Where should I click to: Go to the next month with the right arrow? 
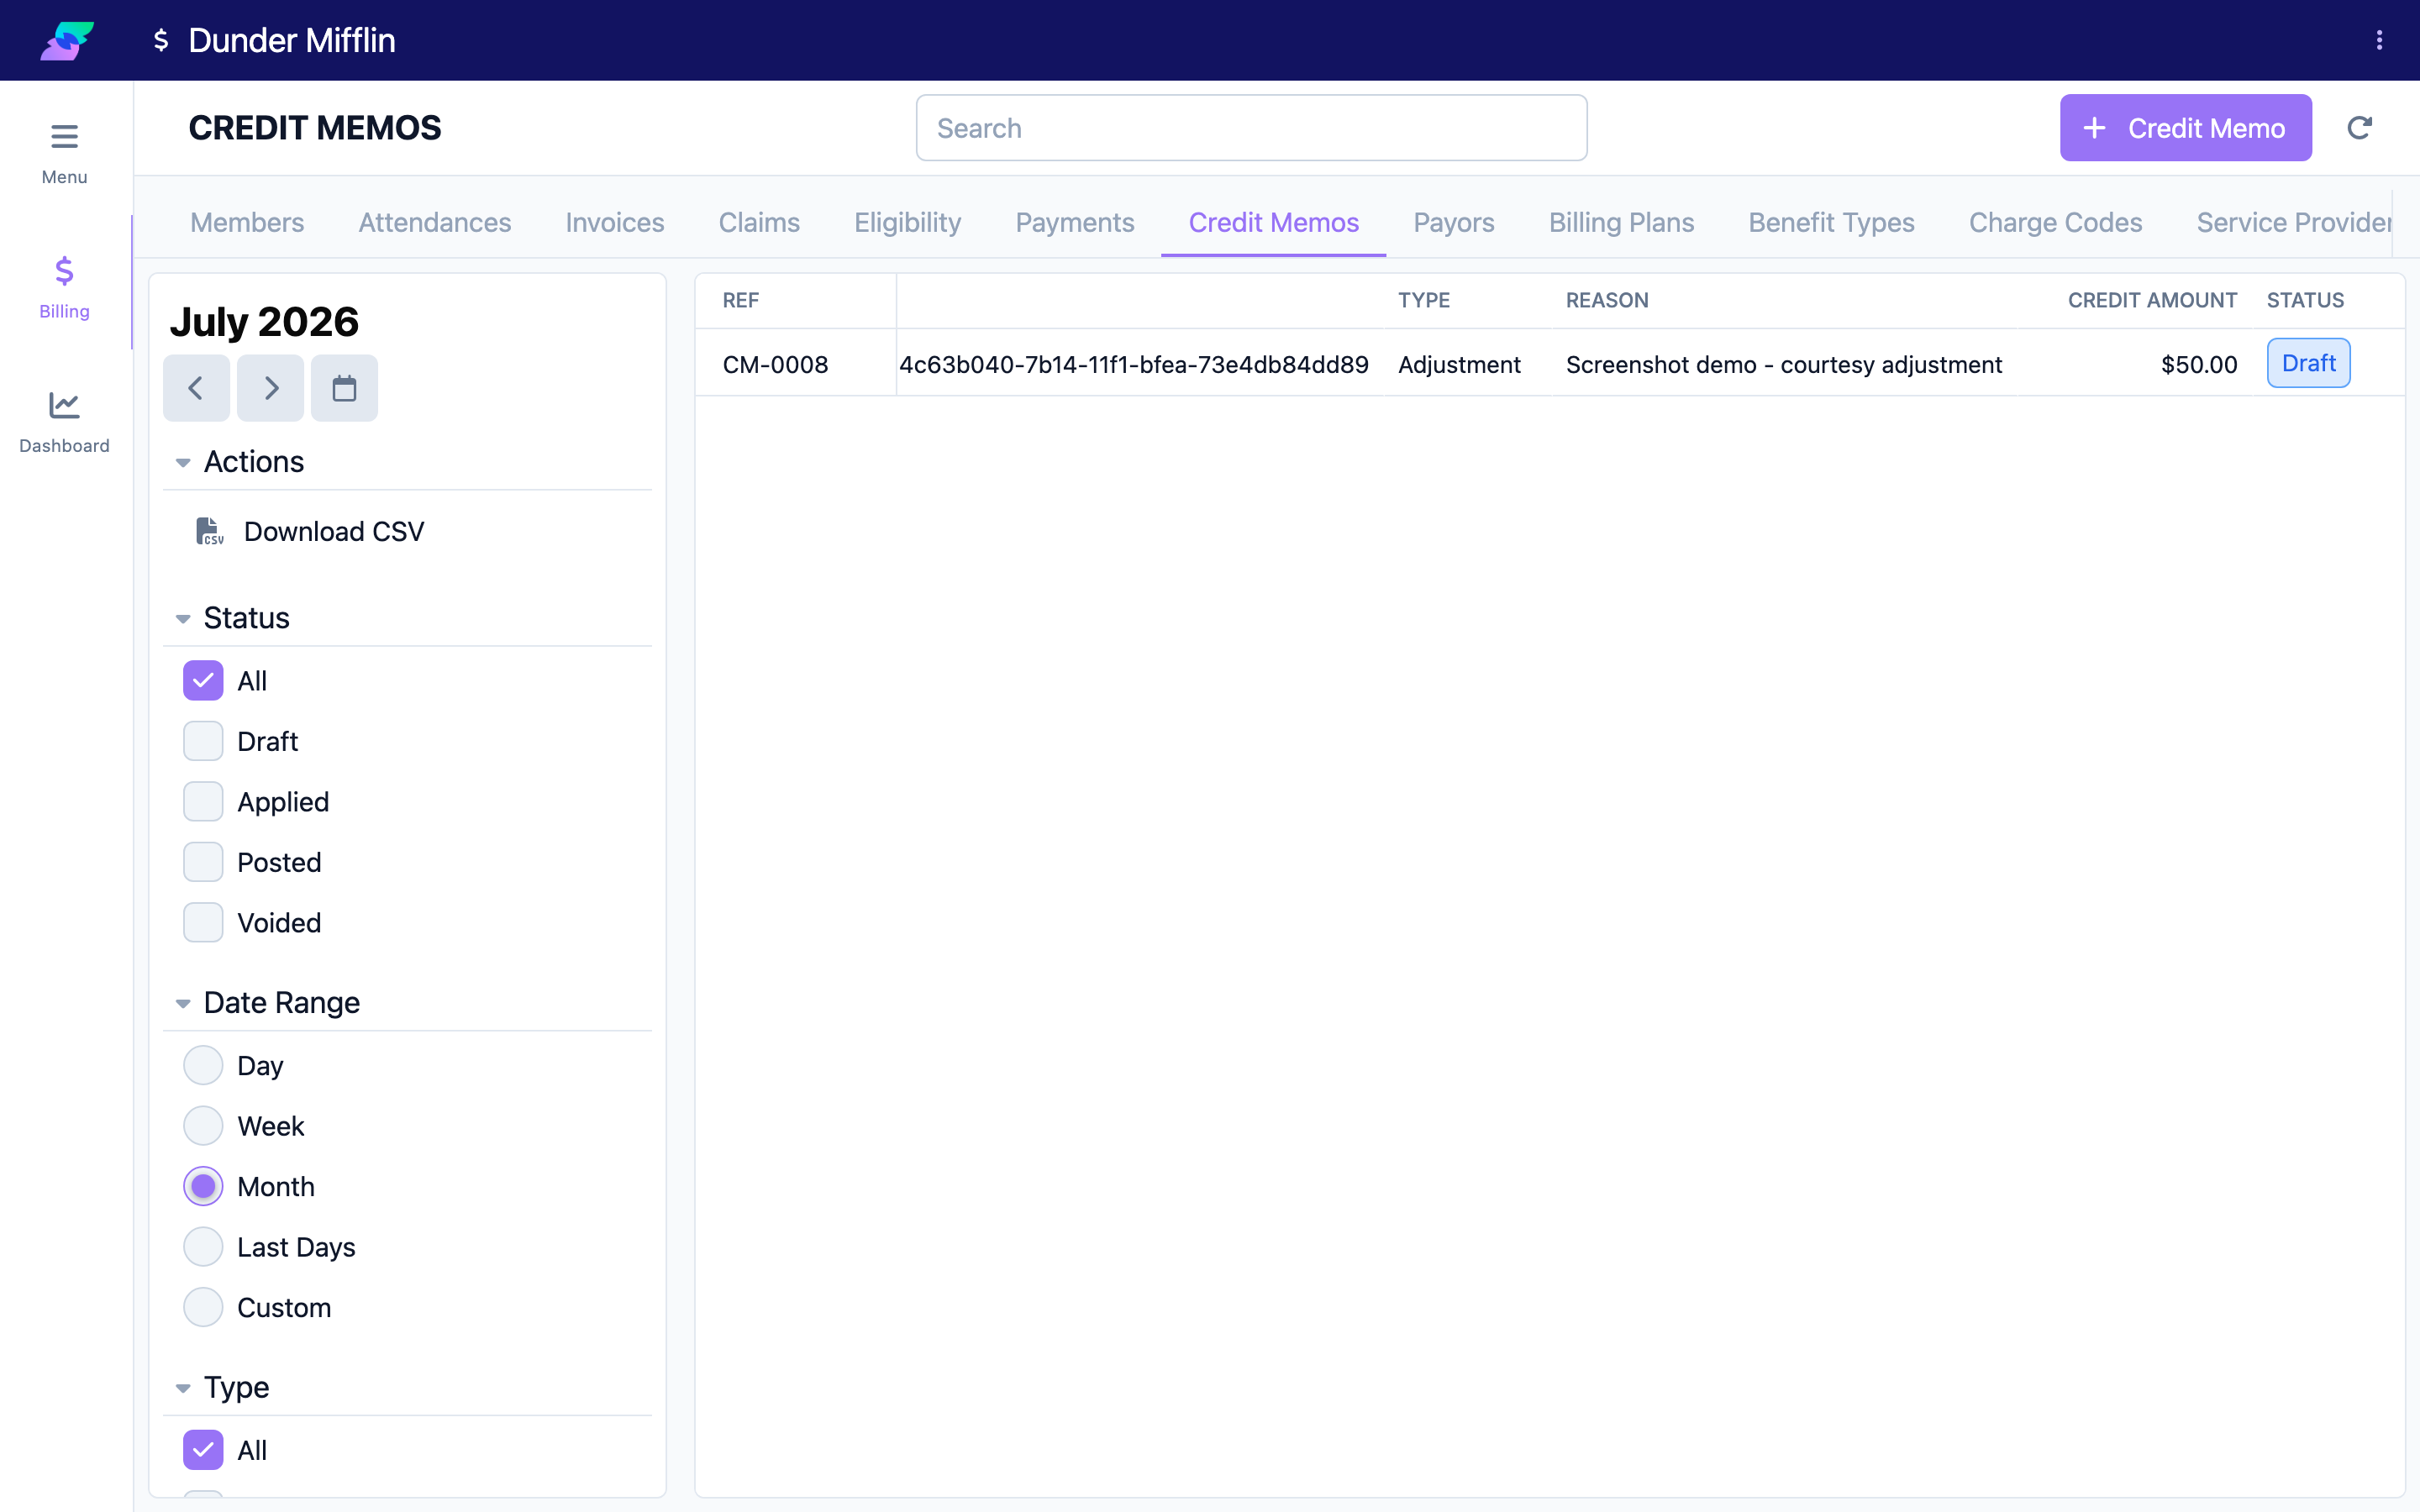click(270, 388)
